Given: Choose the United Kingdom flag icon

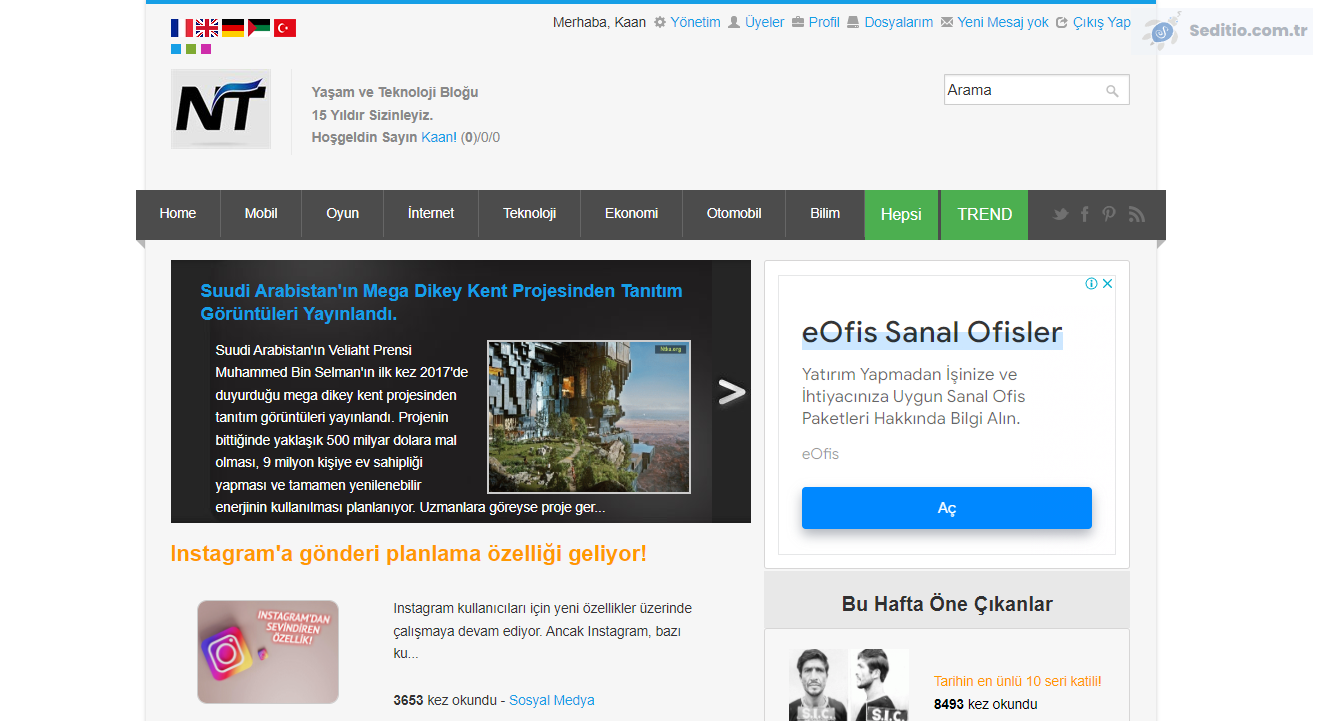Looking at the screenshot, I should click(x=207, y=28).
